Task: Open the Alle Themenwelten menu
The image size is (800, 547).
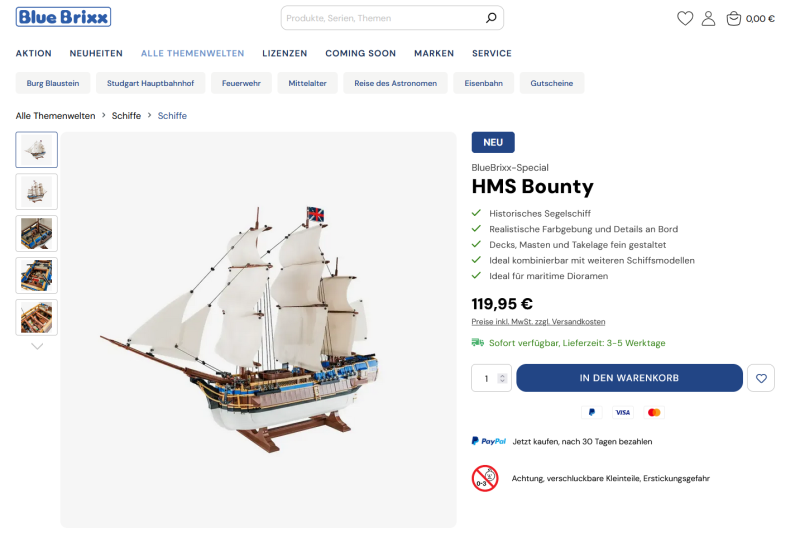Action: point(192,53)
